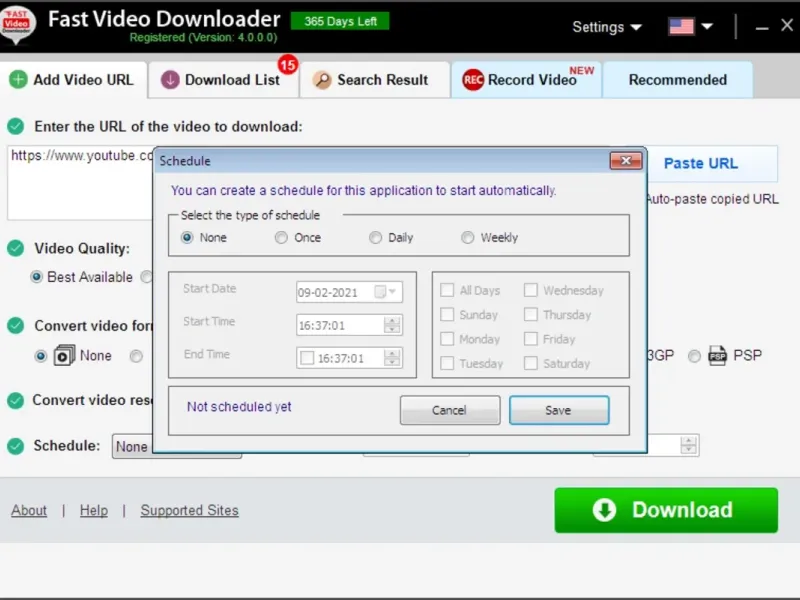
Task: Click the Start Date calendar icon
Action: point(380,292)
